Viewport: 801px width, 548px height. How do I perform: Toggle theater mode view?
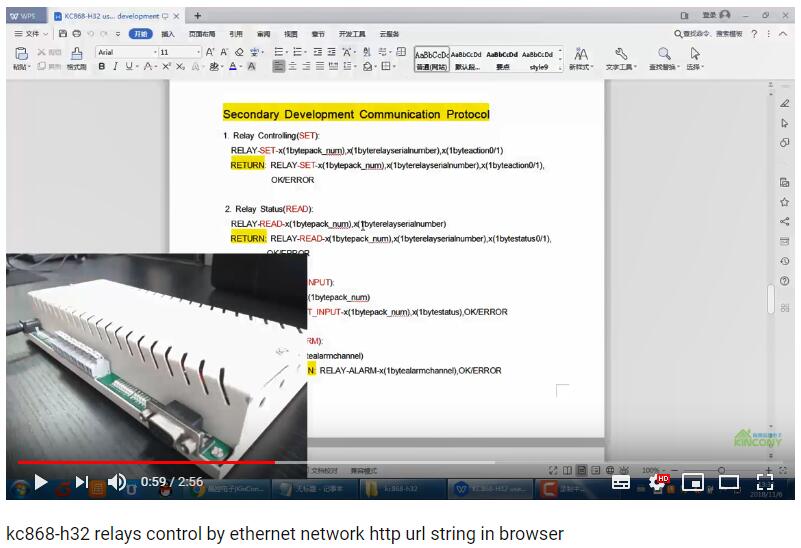(x=729, y=482)
